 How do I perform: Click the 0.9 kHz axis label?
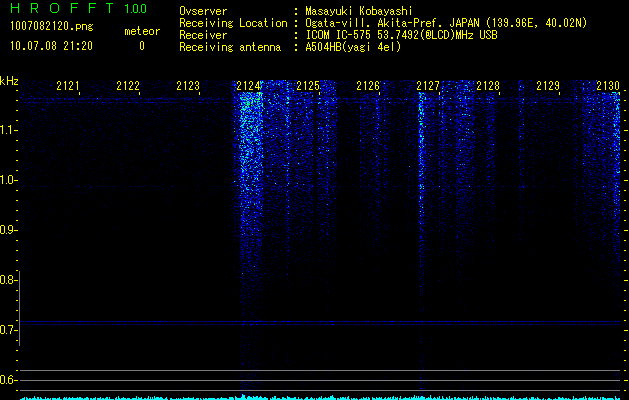click(x=8, y=230)
